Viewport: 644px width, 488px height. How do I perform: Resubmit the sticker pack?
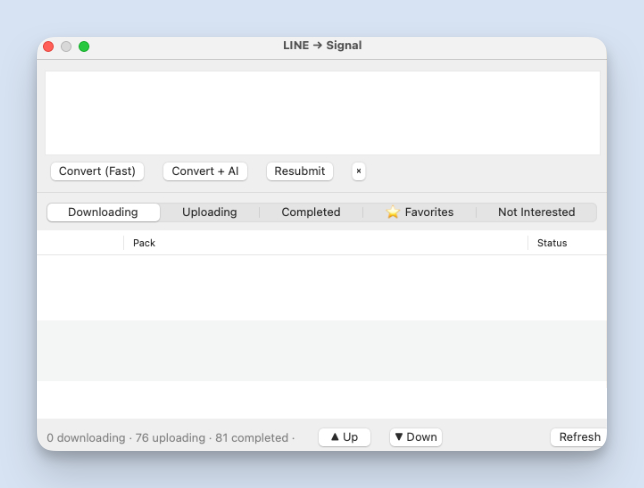[299, 171]
